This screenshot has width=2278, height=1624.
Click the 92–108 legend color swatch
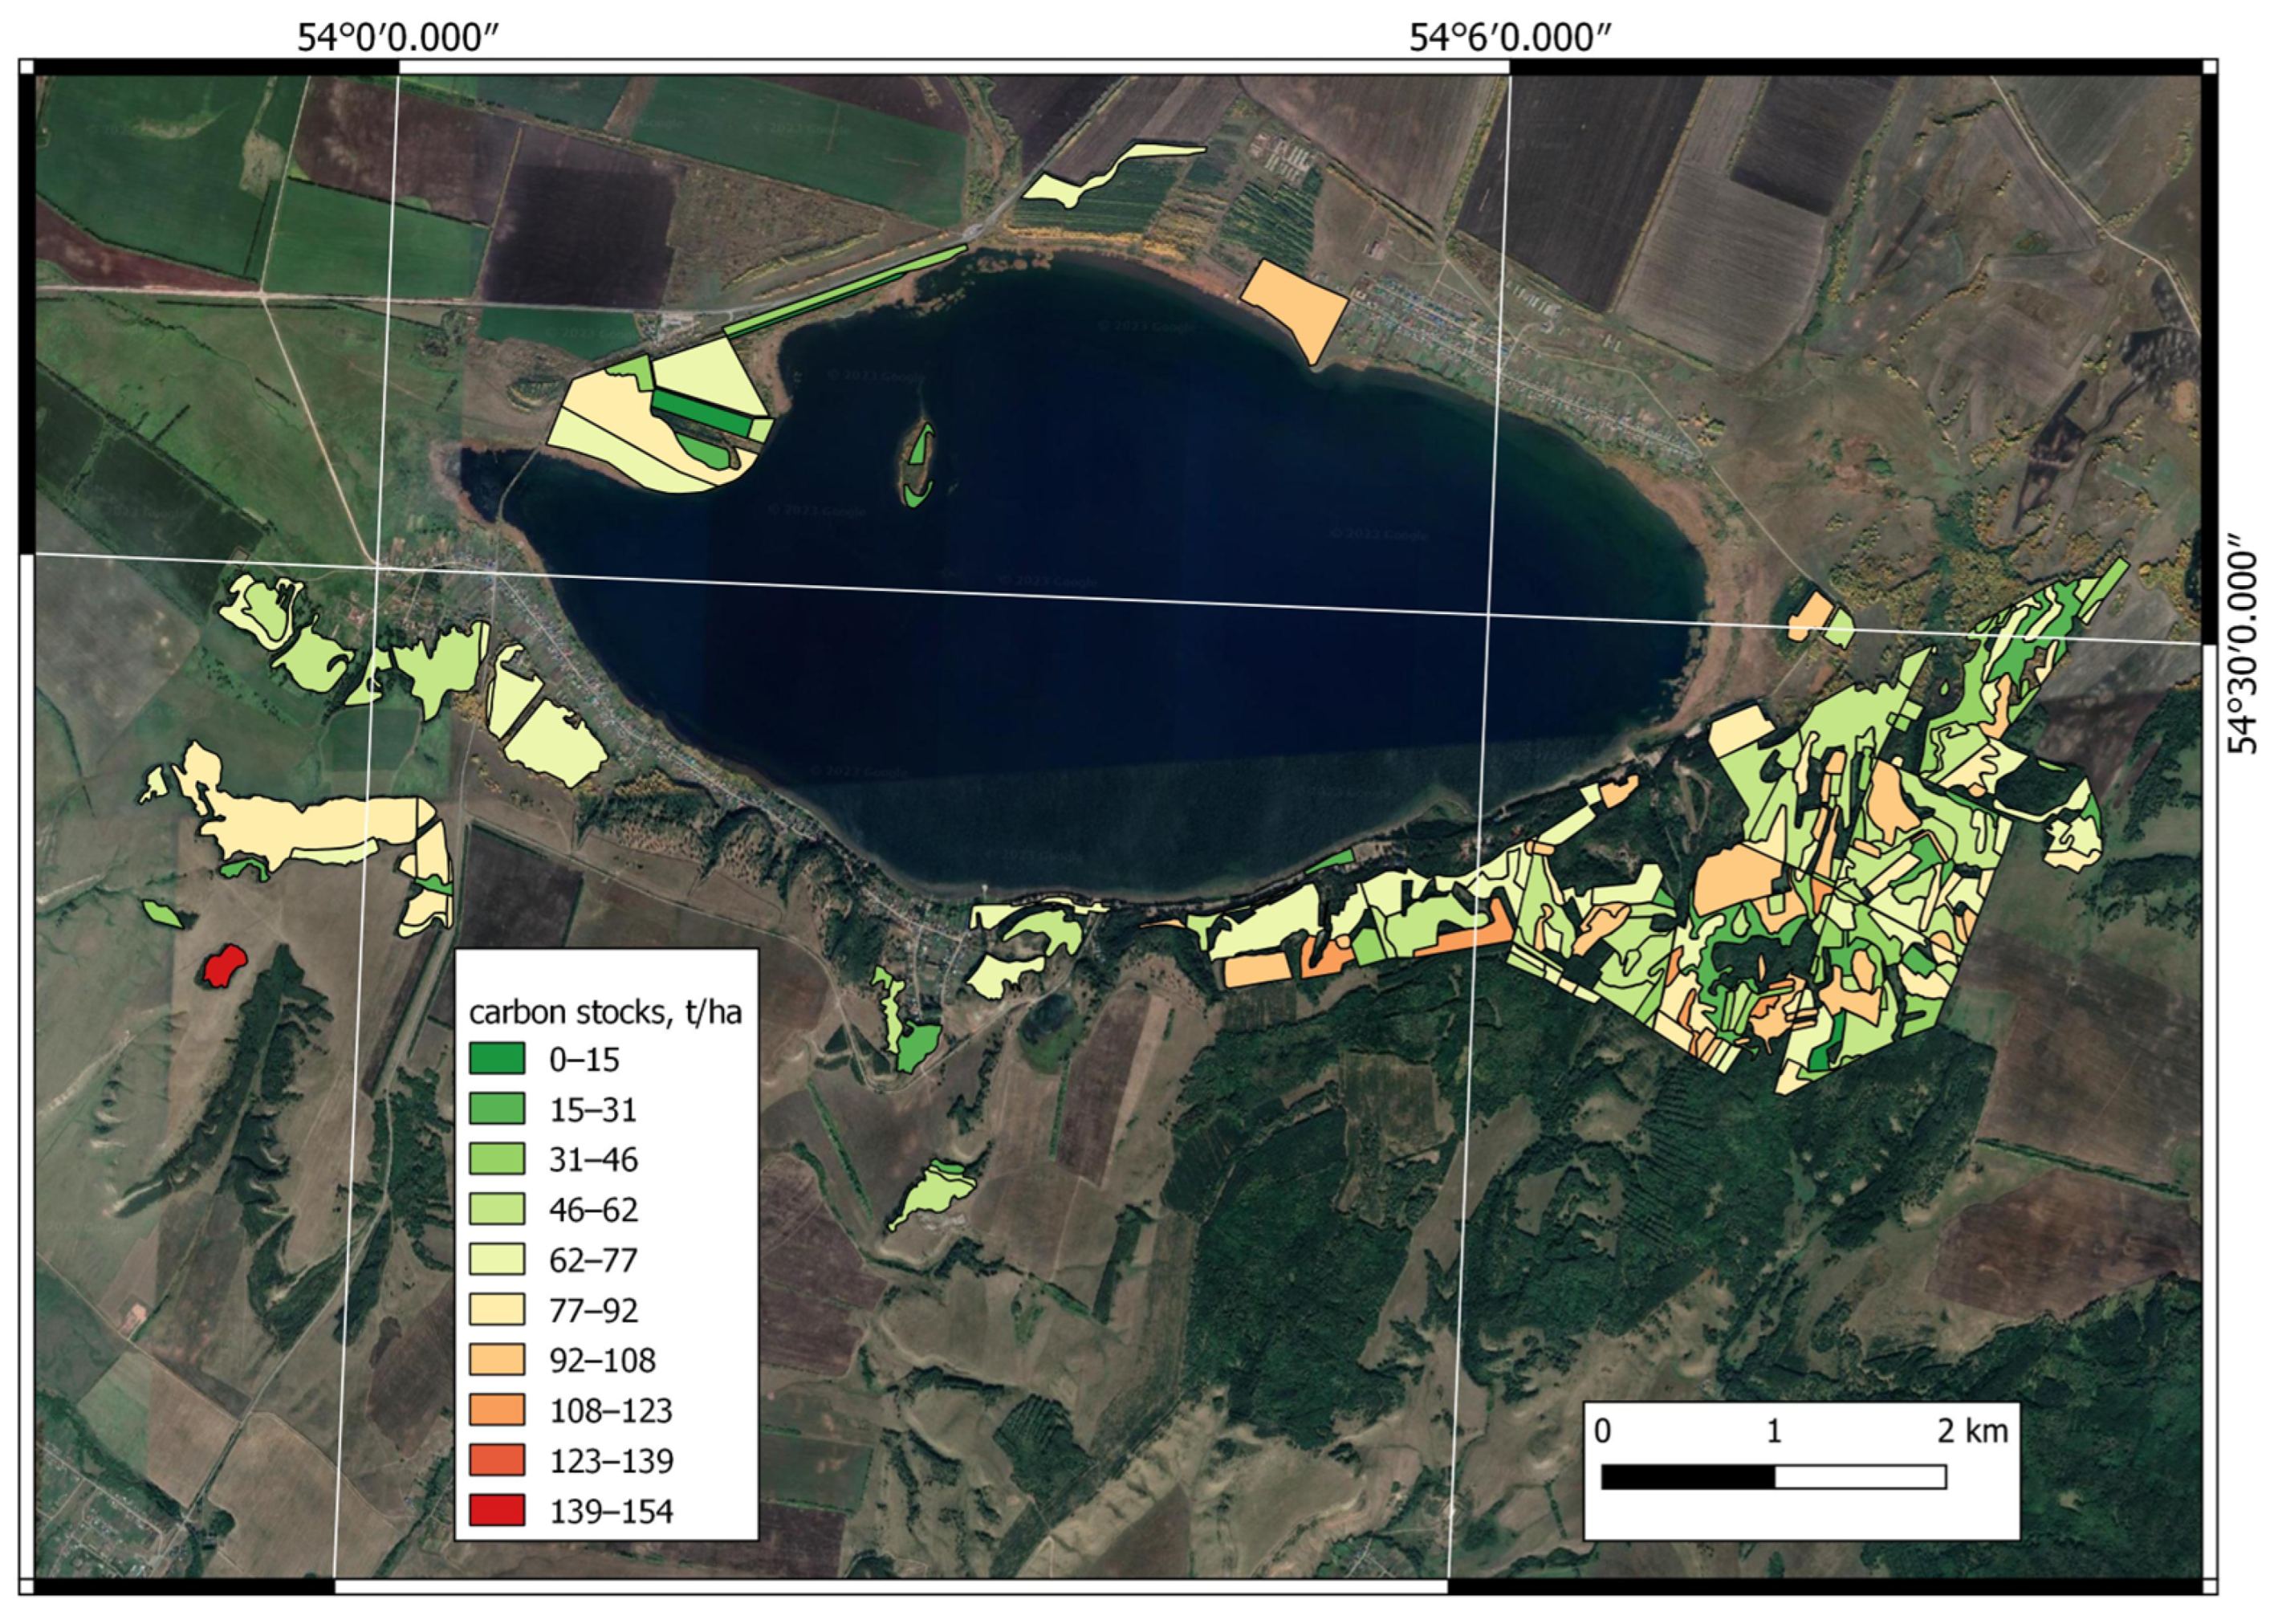[496, 1359]
